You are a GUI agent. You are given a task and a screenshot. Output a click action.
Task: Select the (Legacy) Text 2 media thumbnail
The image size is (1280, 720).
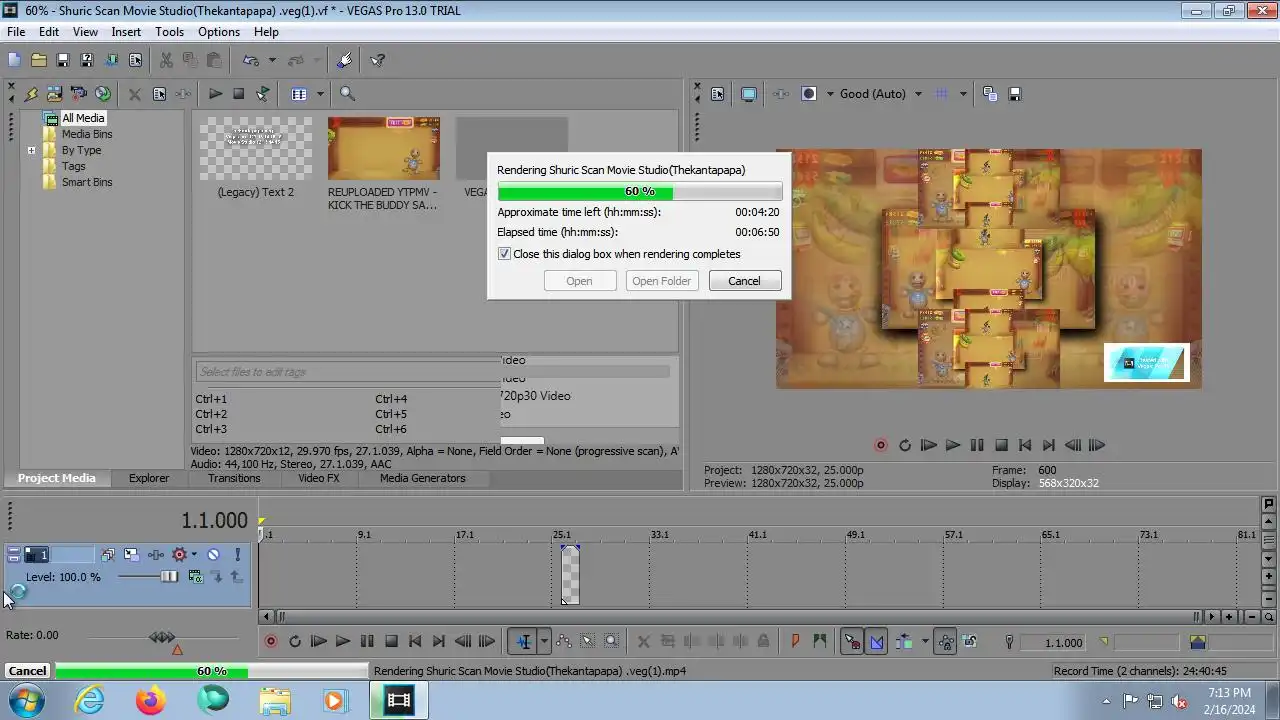coord(256,148)
